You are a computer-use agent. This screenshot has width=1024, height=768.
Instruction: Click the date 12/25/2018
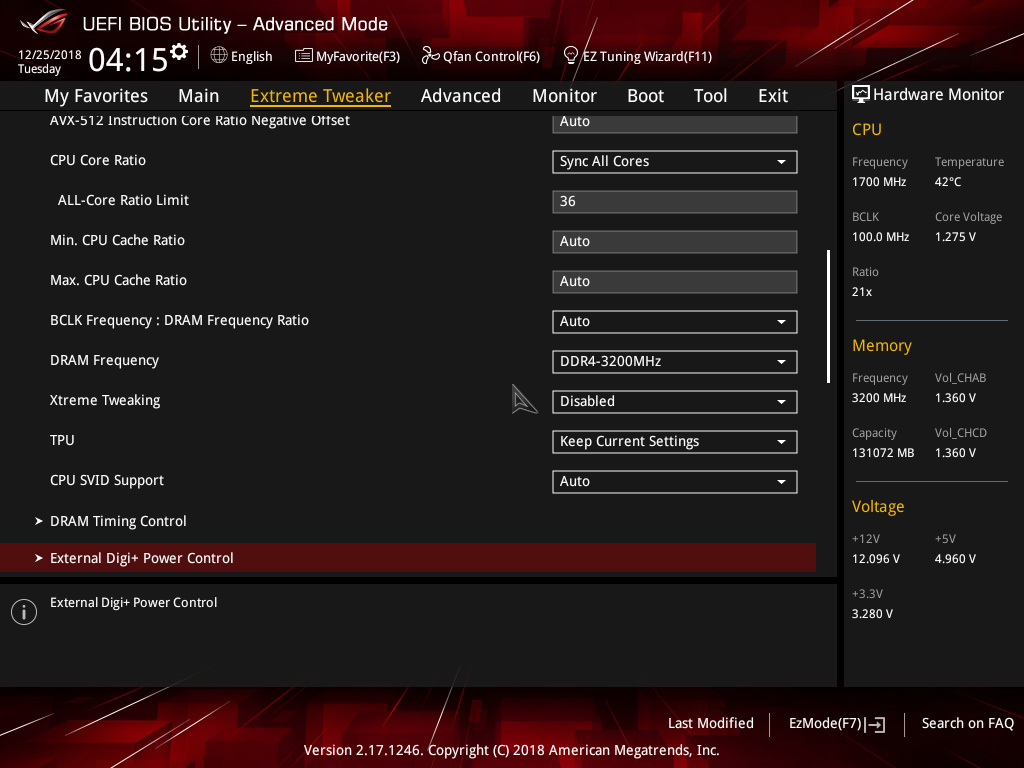(50, 55)
